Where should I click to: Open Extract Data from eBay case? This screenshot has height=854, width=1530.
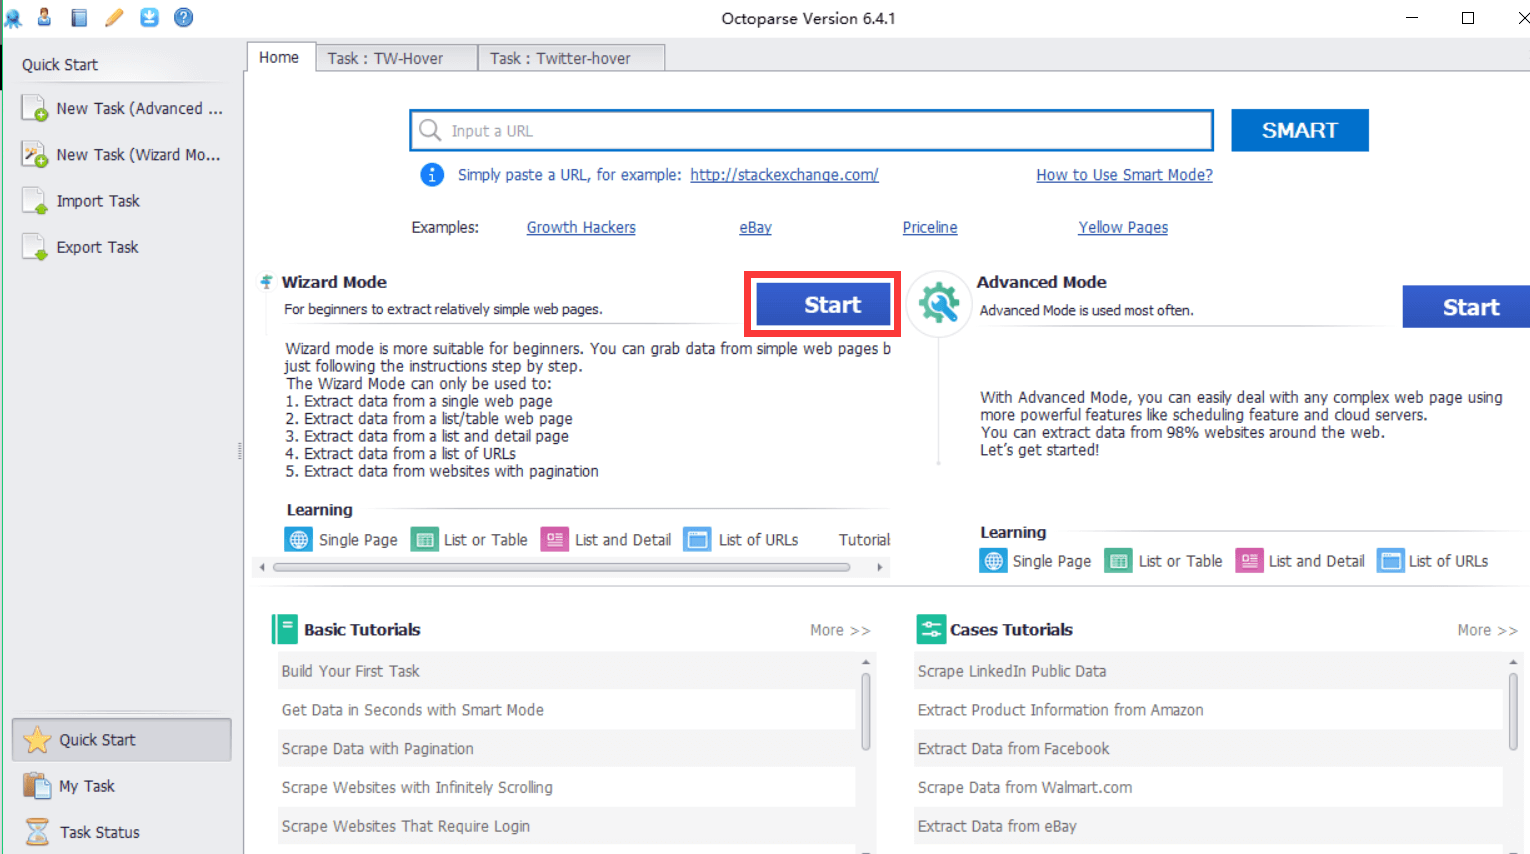tap(1208, 826)
